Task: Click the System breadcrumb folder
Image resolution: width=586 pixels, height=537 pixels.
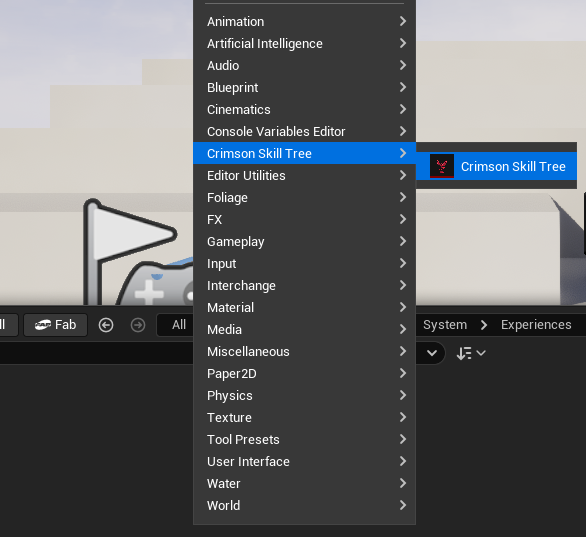Action: pos(445,325)
